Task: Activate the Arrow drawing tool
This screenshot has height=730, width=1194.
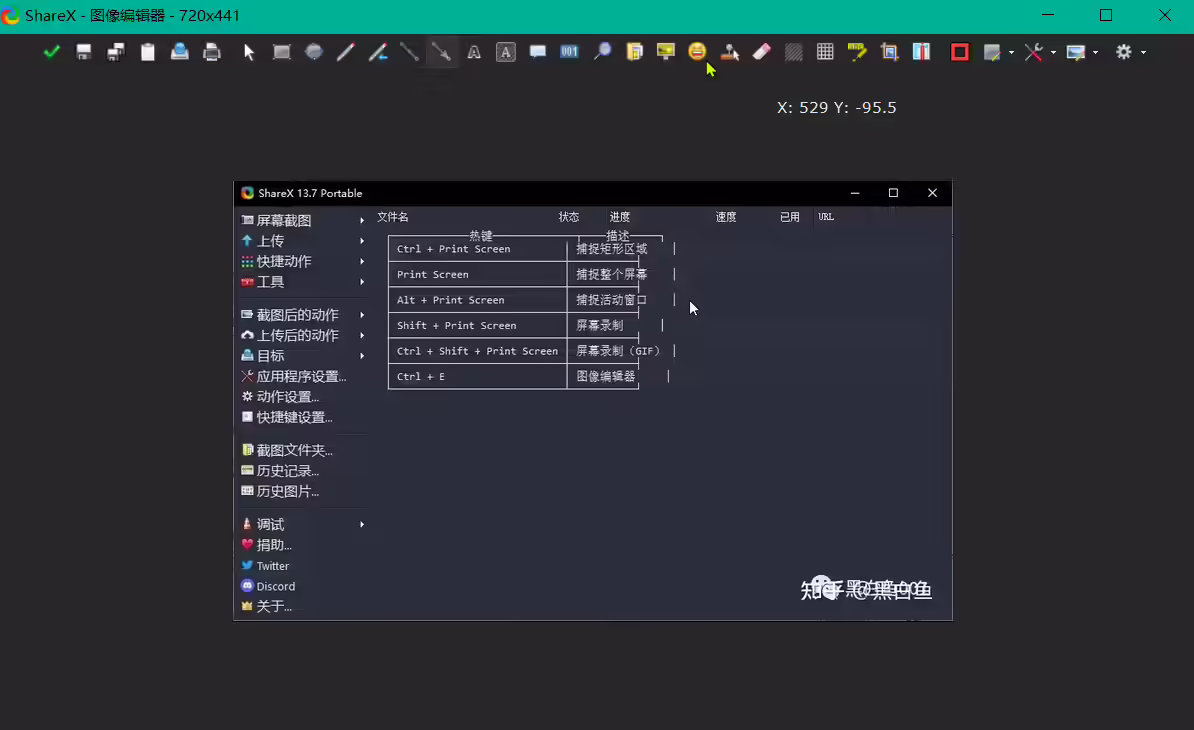Action: [442, 52]
